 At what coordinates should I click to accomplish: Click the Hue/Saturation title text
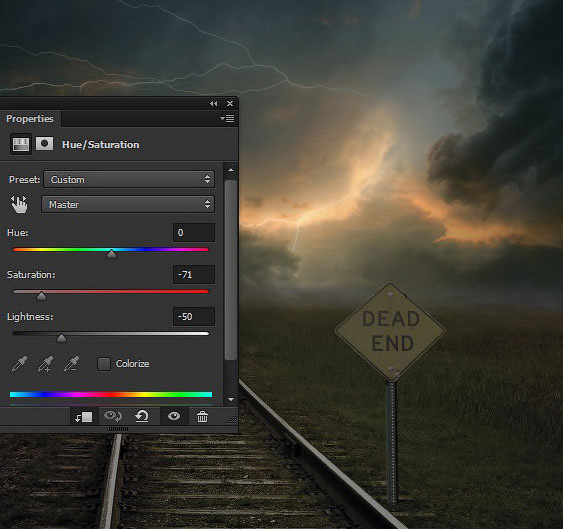(x=101, y=145)
